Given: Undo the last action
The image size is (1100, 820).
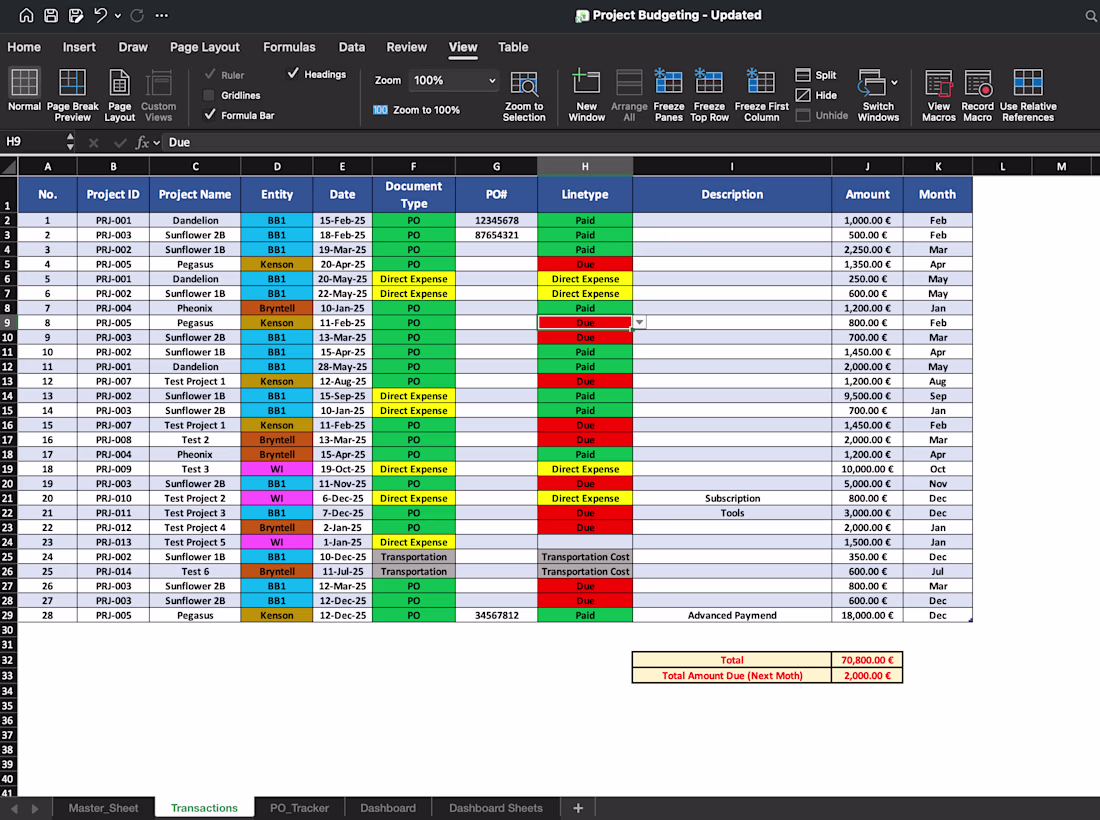Looking at the screenshot, I should coord(100,15).
